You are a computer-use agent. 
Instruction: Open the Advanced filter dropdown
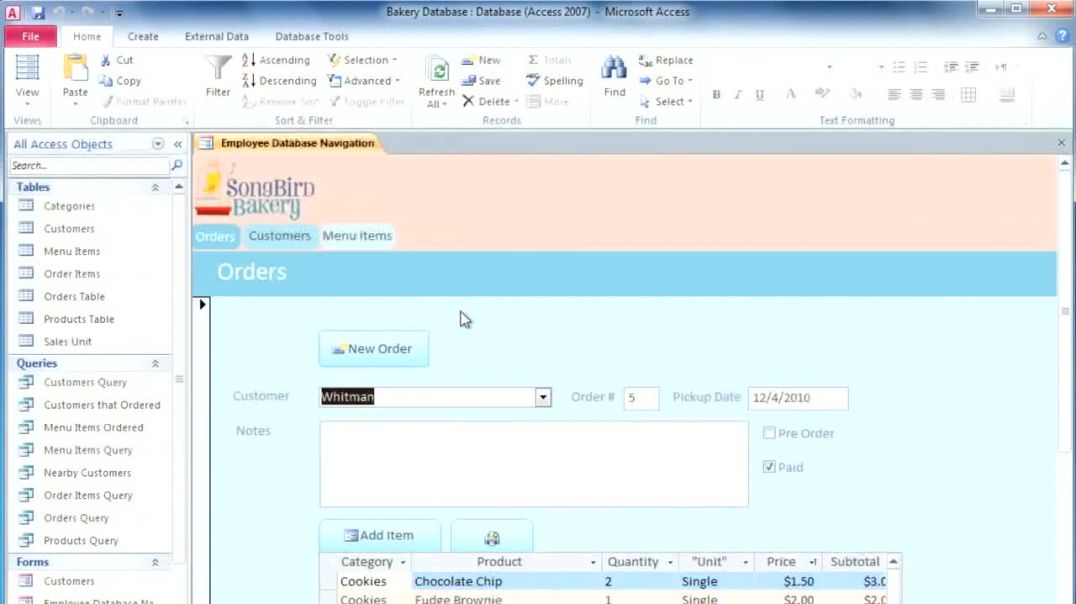[x=364, y=81]
